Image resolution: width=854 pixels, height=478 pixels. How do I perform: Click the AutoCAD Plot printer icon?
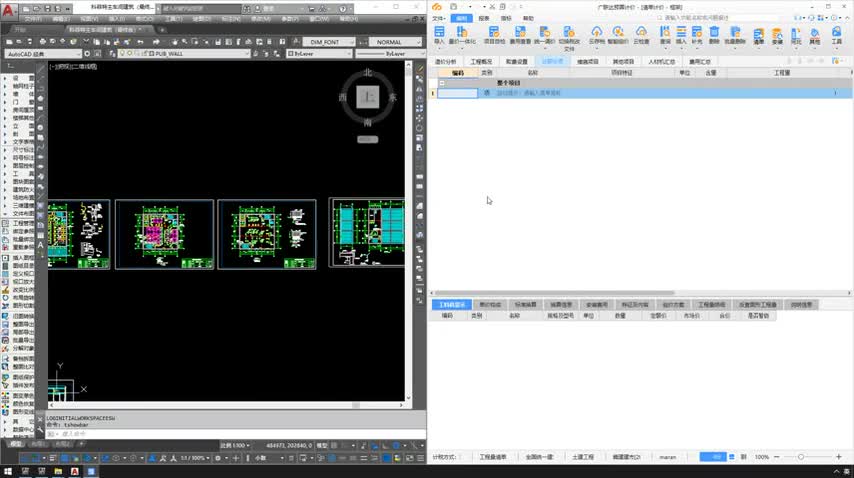(x=42, y=42)
